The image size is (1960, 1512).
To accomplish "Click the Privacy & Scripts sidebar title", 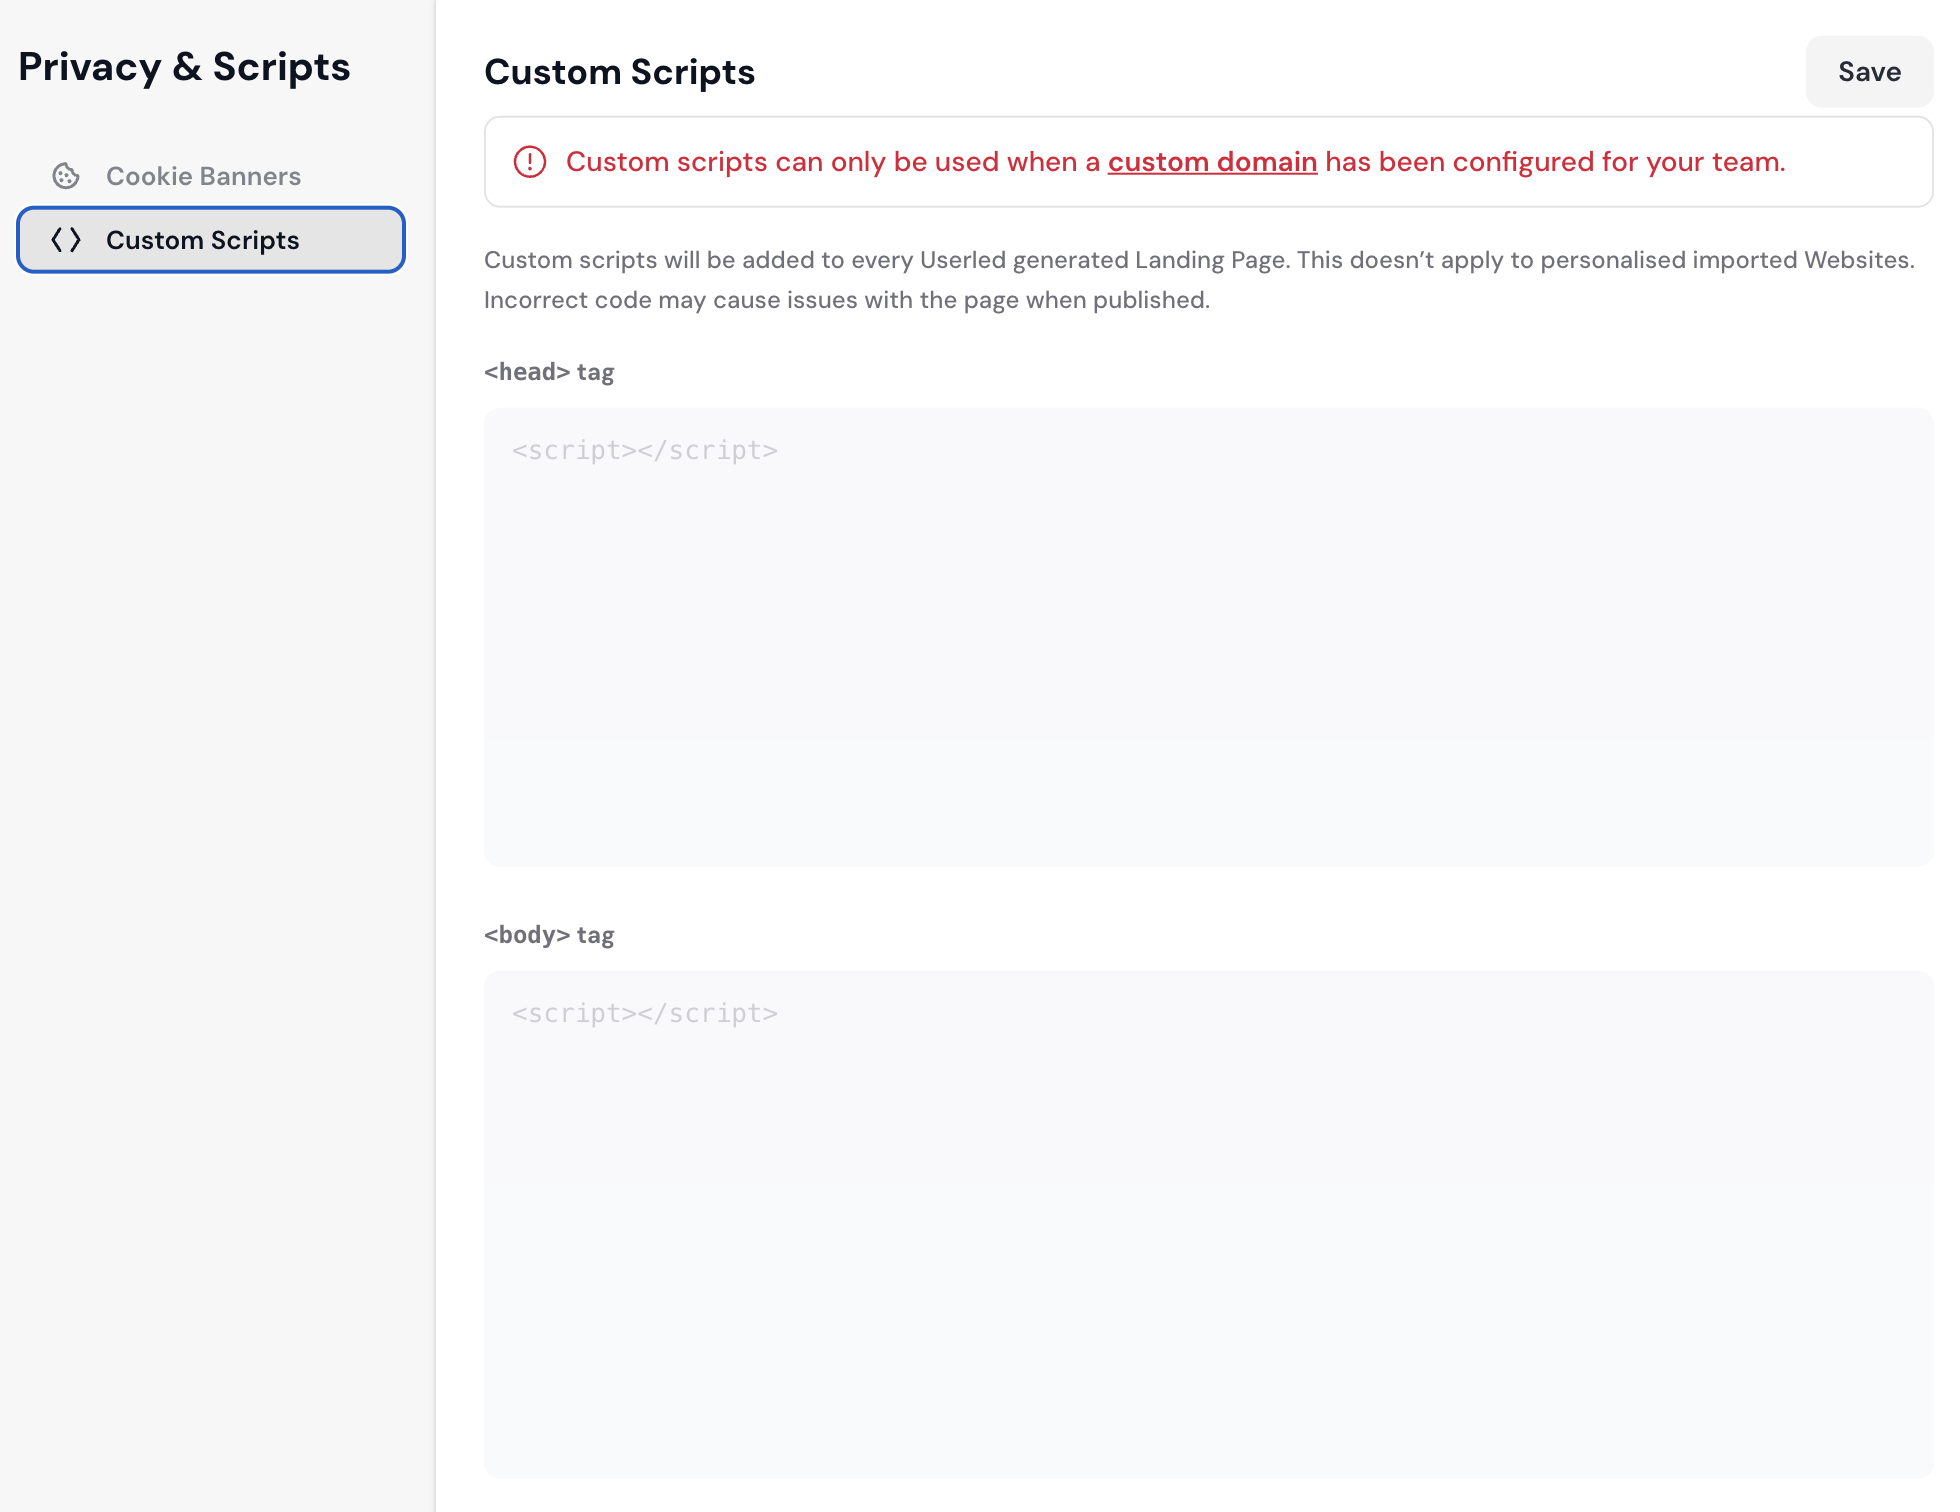I will (184, 67).
